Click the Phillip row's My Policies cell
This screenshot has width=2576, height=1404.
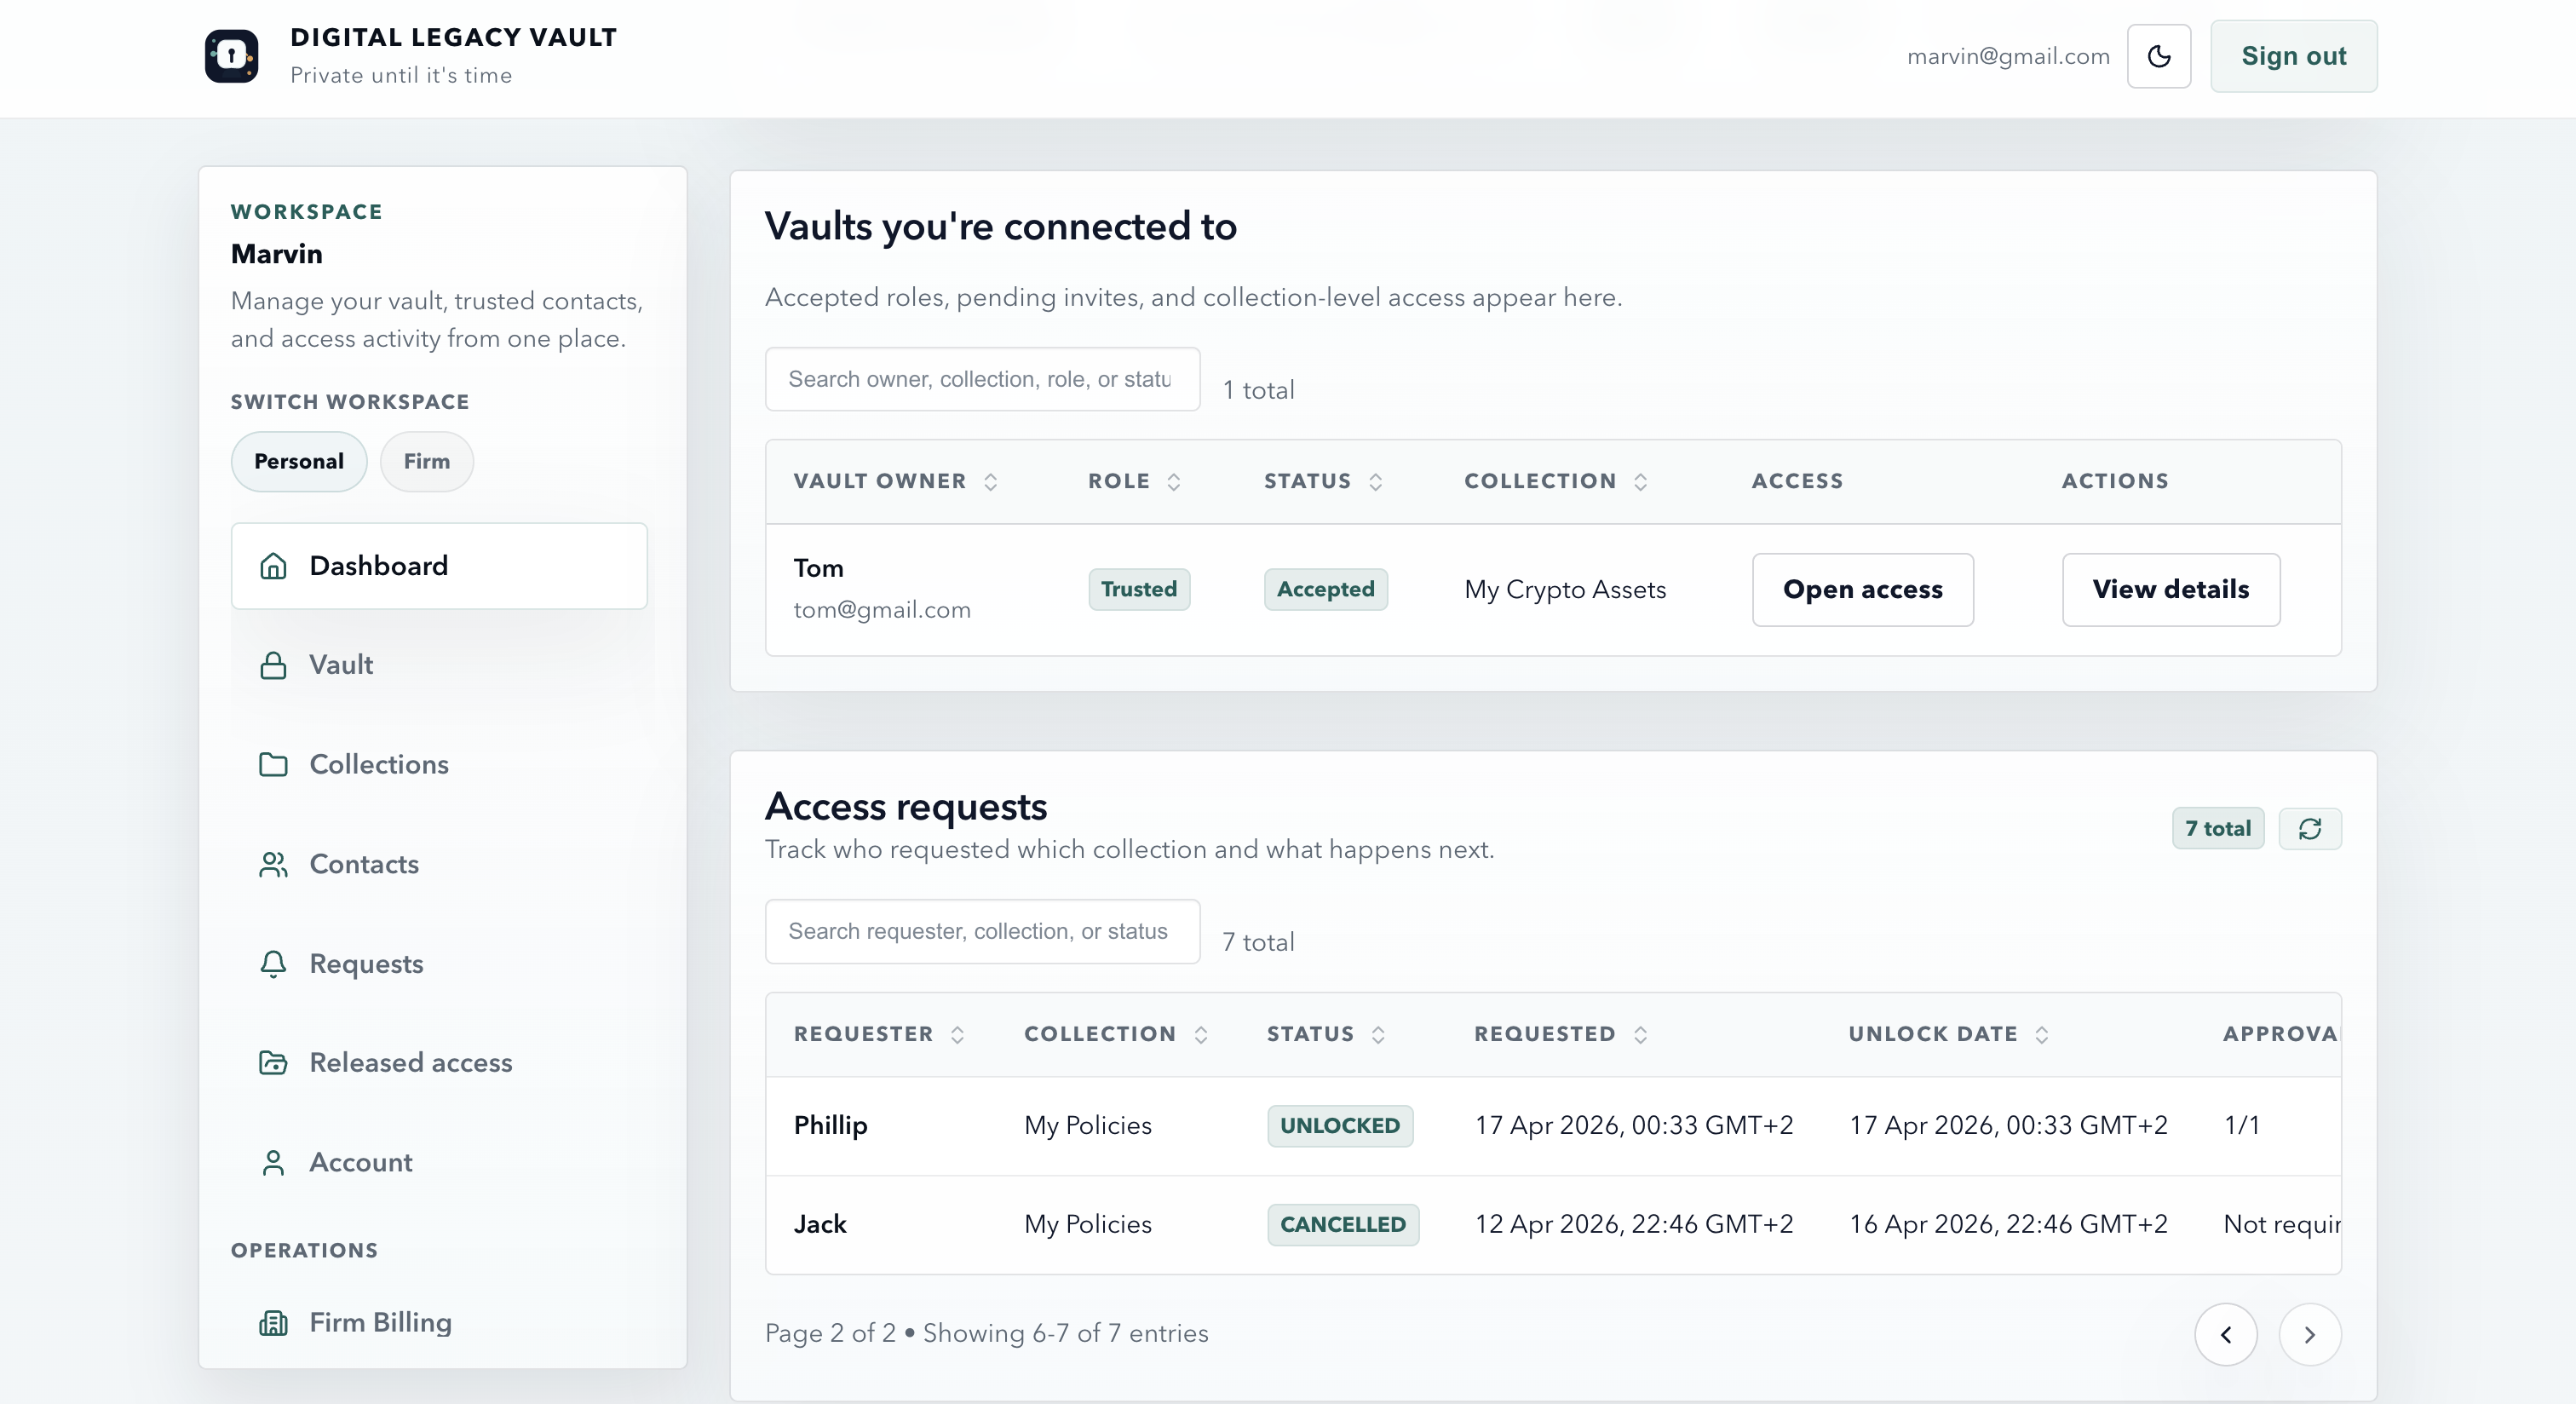(x=1088, y=1125)
